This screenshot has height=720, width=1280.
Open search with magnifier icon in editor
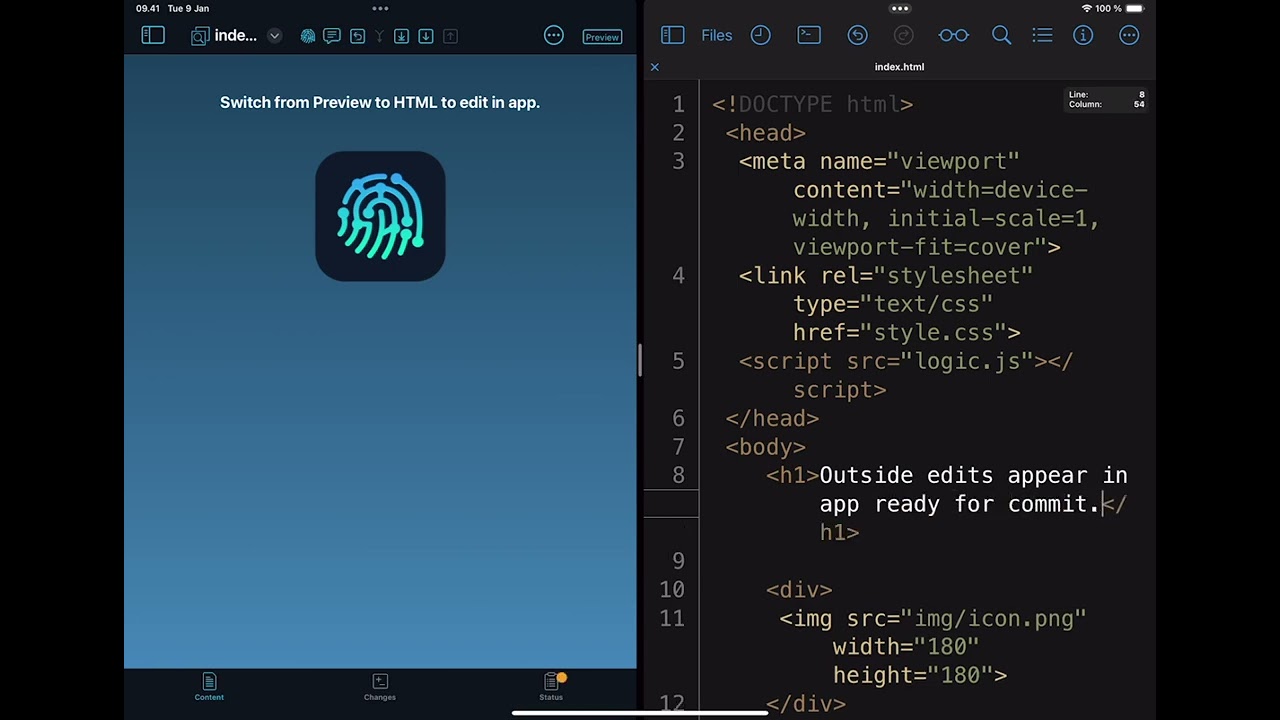[1001, 35]
